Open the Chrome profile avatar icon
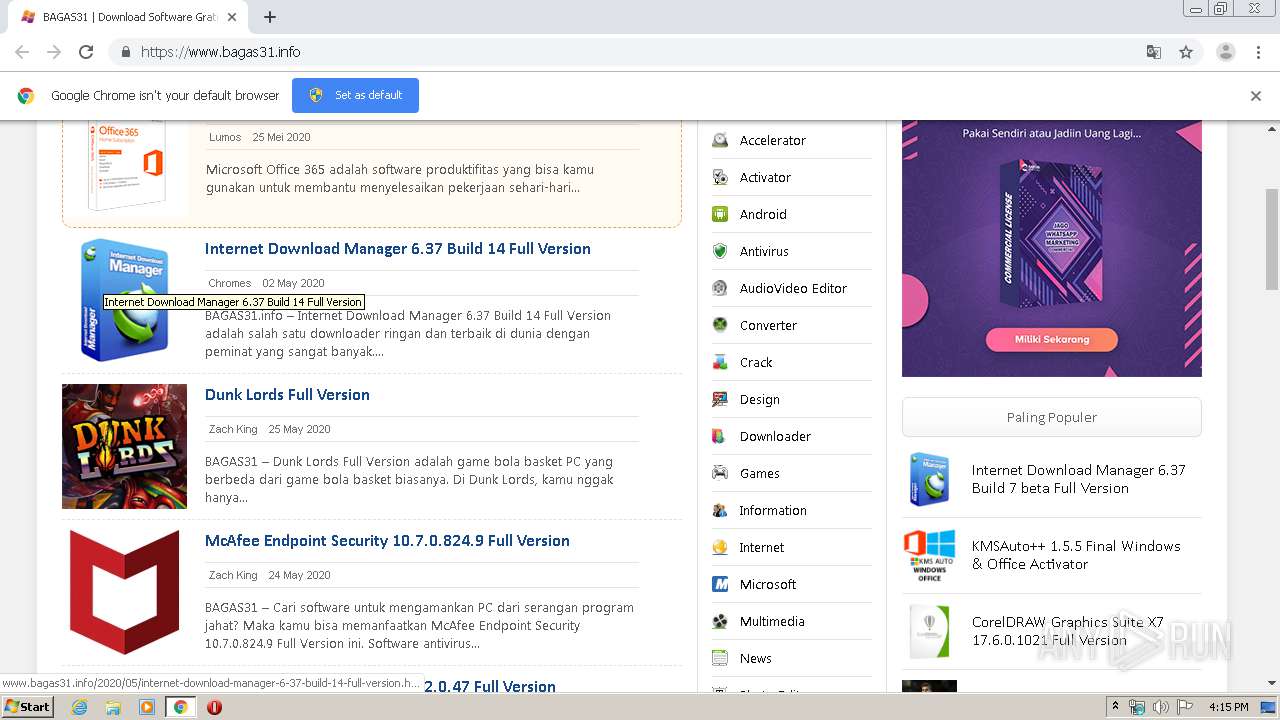Screen dimensions: 1280x720 pos(1226,52)
